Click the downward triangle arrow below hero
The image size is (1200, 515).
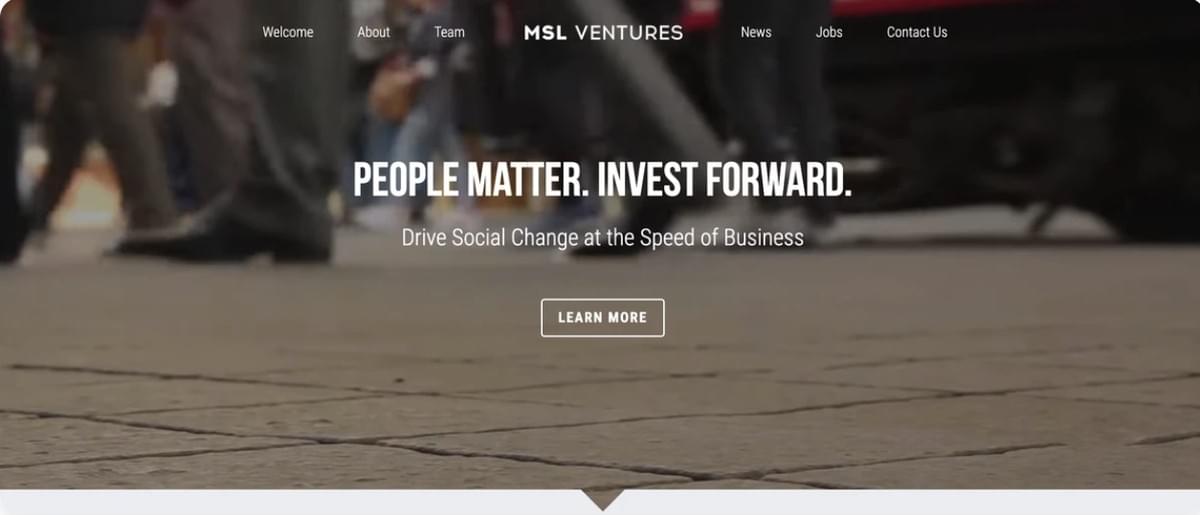click(x=602, y=500)
